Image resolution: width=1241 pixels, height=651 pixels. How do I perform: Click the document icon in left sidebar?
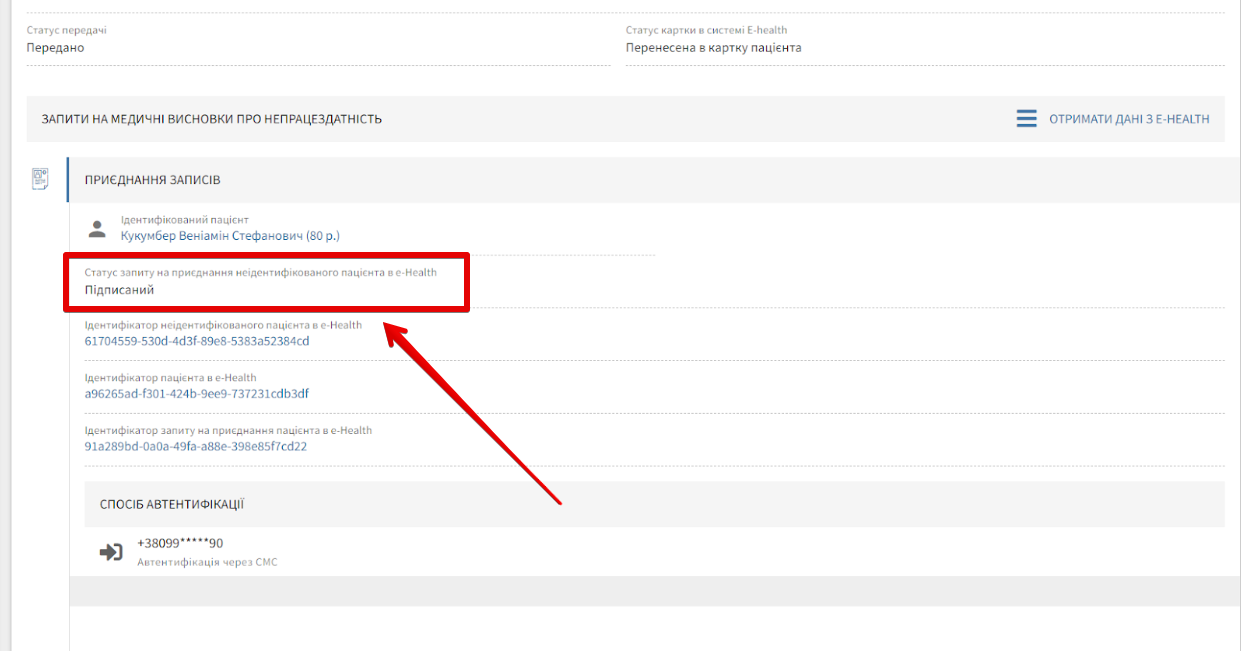pyautogui.click(x=40, y=179)
